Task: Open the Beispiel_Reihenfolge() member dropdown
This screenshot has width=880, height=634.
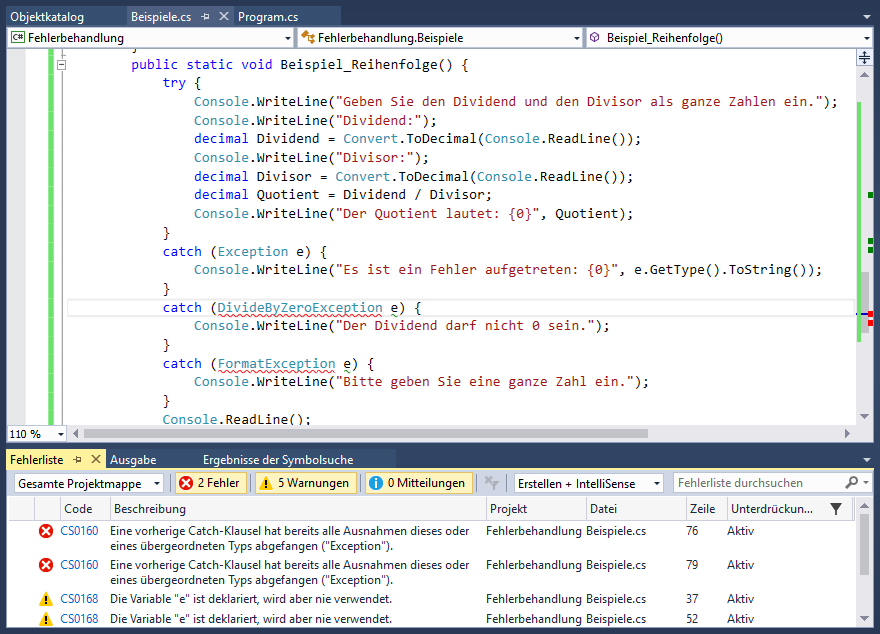Action: click(728, 38)
